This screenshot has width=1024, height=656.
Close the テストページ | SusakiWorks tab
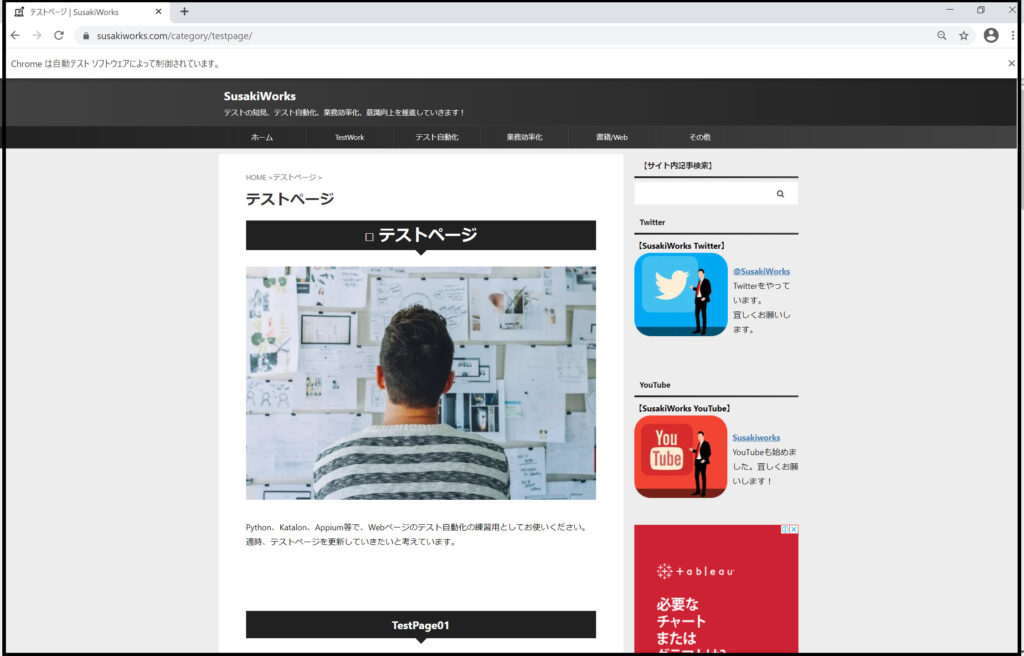(158, 12)
